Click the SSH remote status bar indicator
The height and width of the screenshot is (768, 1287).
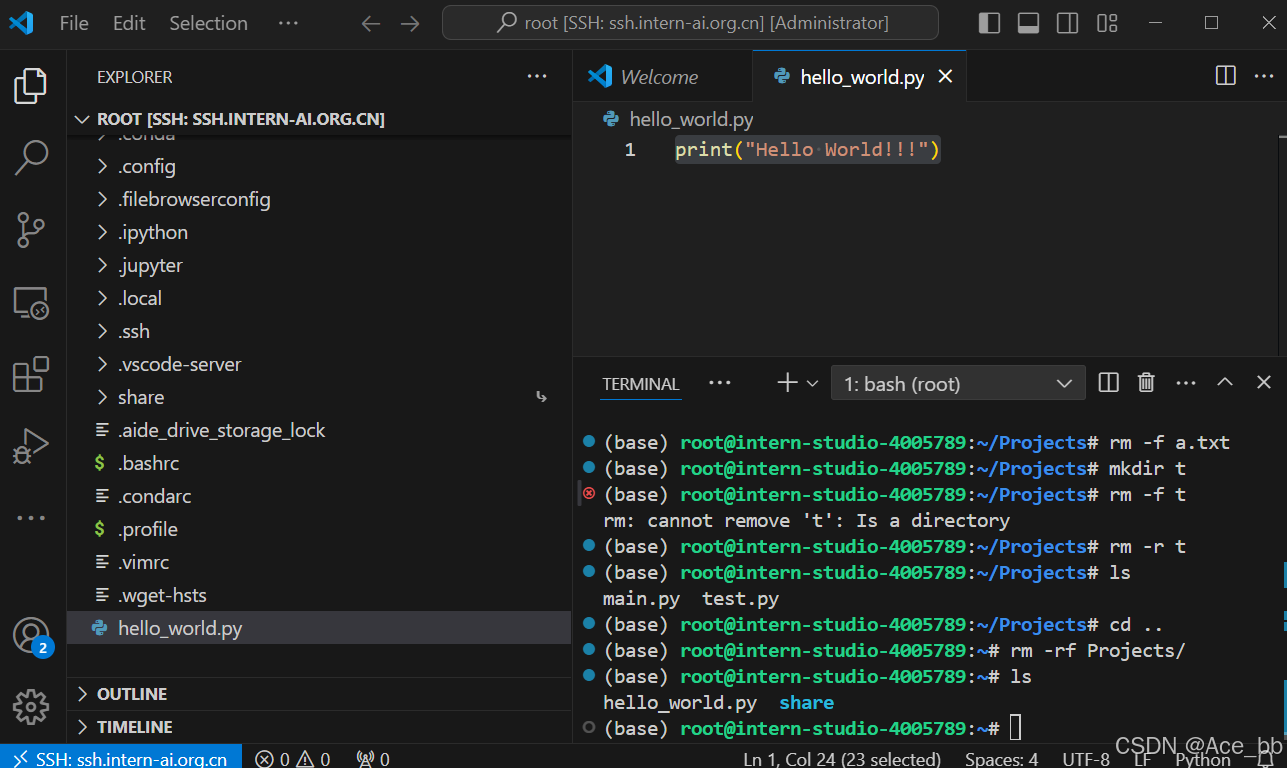click(120, 758)
